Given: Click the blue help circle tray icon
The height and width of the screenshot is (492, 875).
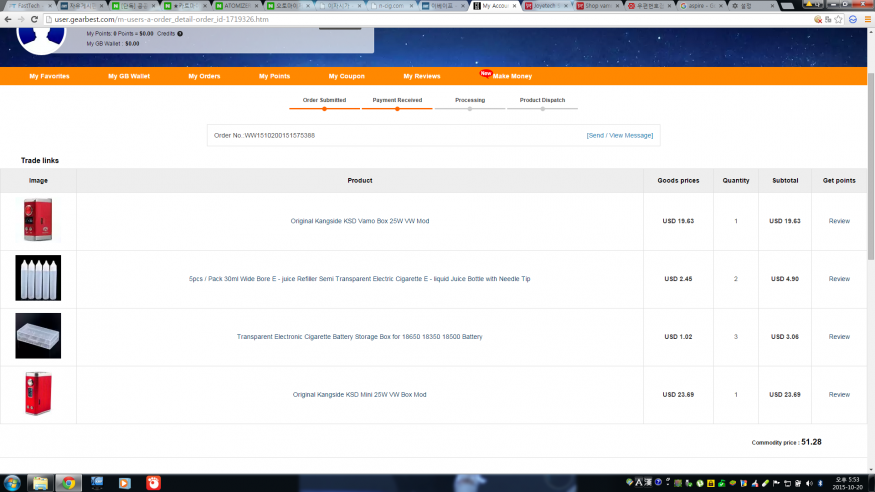Looking at the screenshot, I should [658, 482].
